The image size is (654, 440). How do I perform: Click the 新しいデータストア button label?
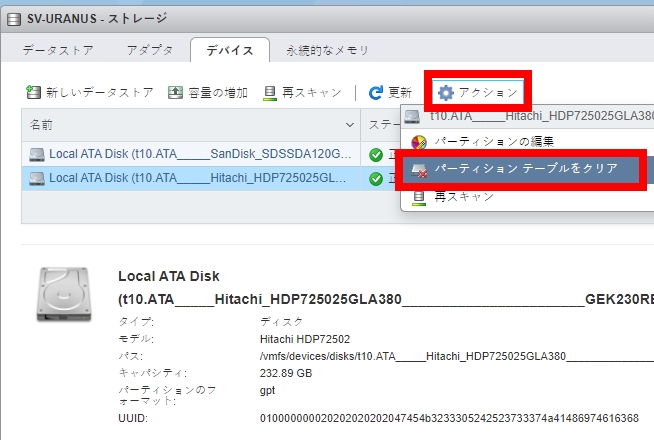pos(100,92)
